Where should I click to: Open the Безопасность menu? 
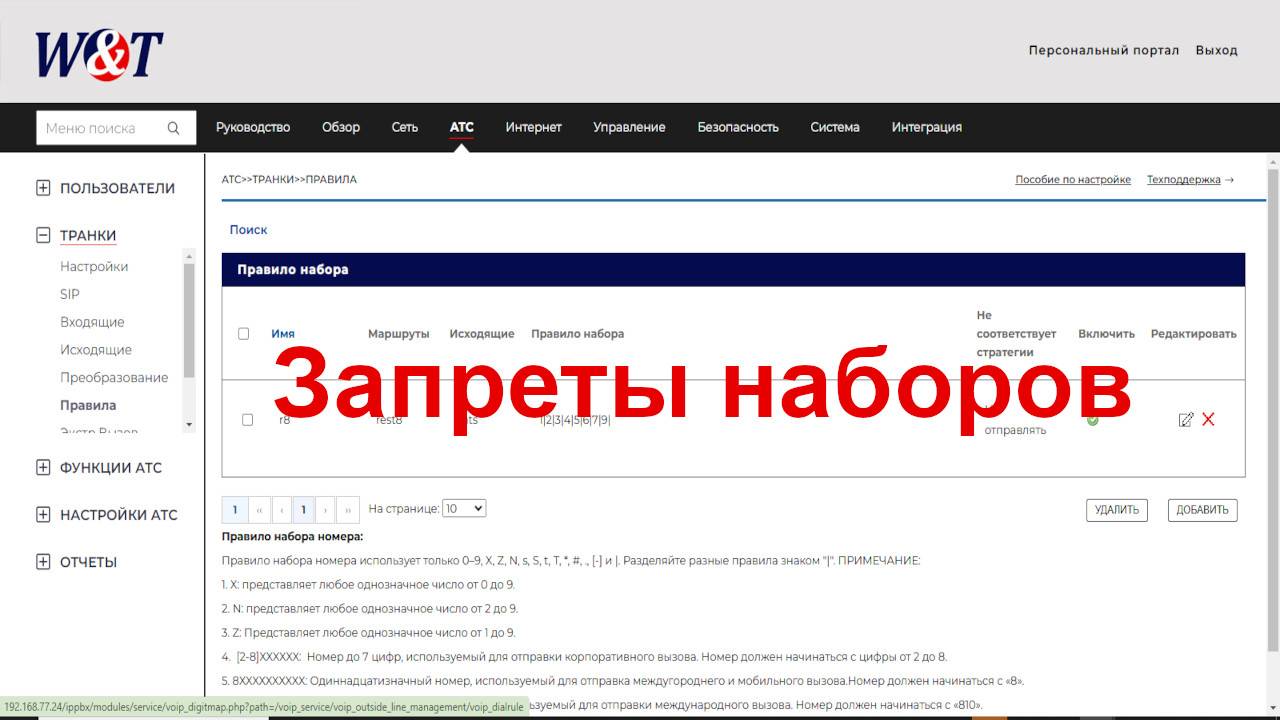point(738,127)
